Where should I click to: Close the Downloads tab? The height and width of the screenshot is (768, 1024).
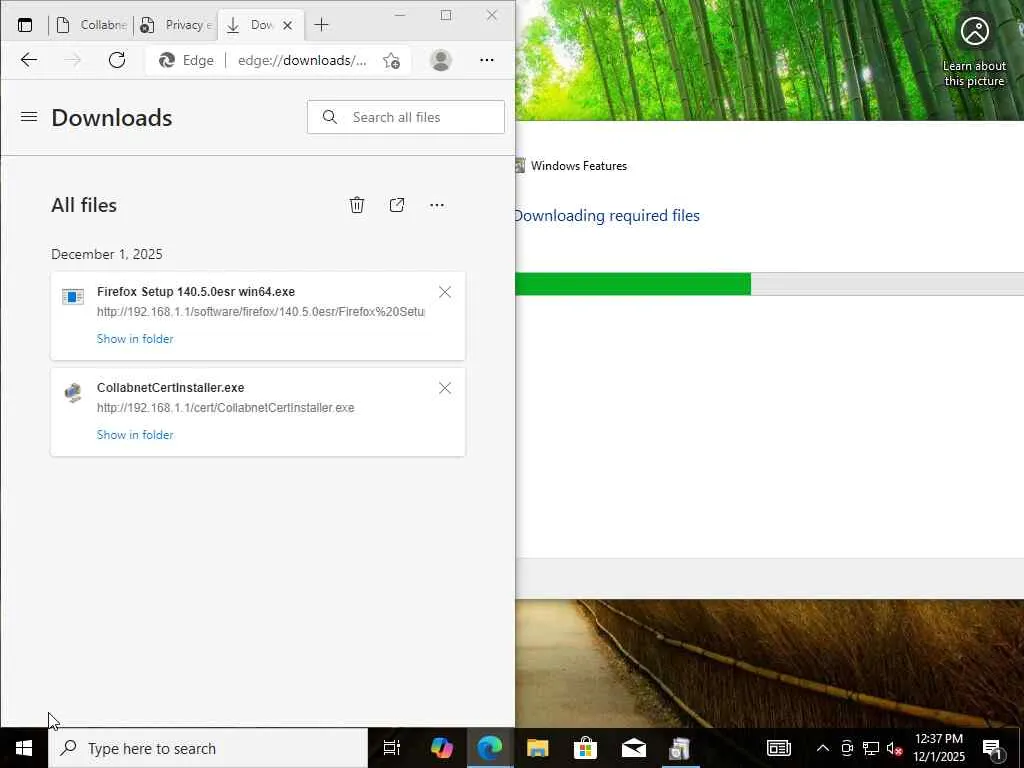click(287, 25)
